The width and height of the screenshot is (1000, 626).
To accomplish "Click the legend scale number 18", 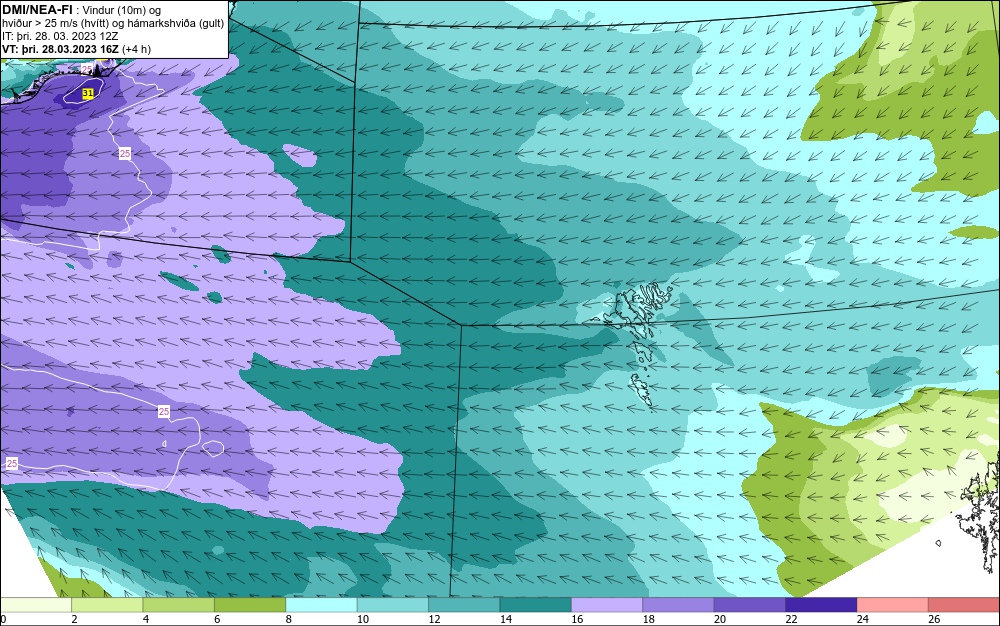I will [649, 619].
